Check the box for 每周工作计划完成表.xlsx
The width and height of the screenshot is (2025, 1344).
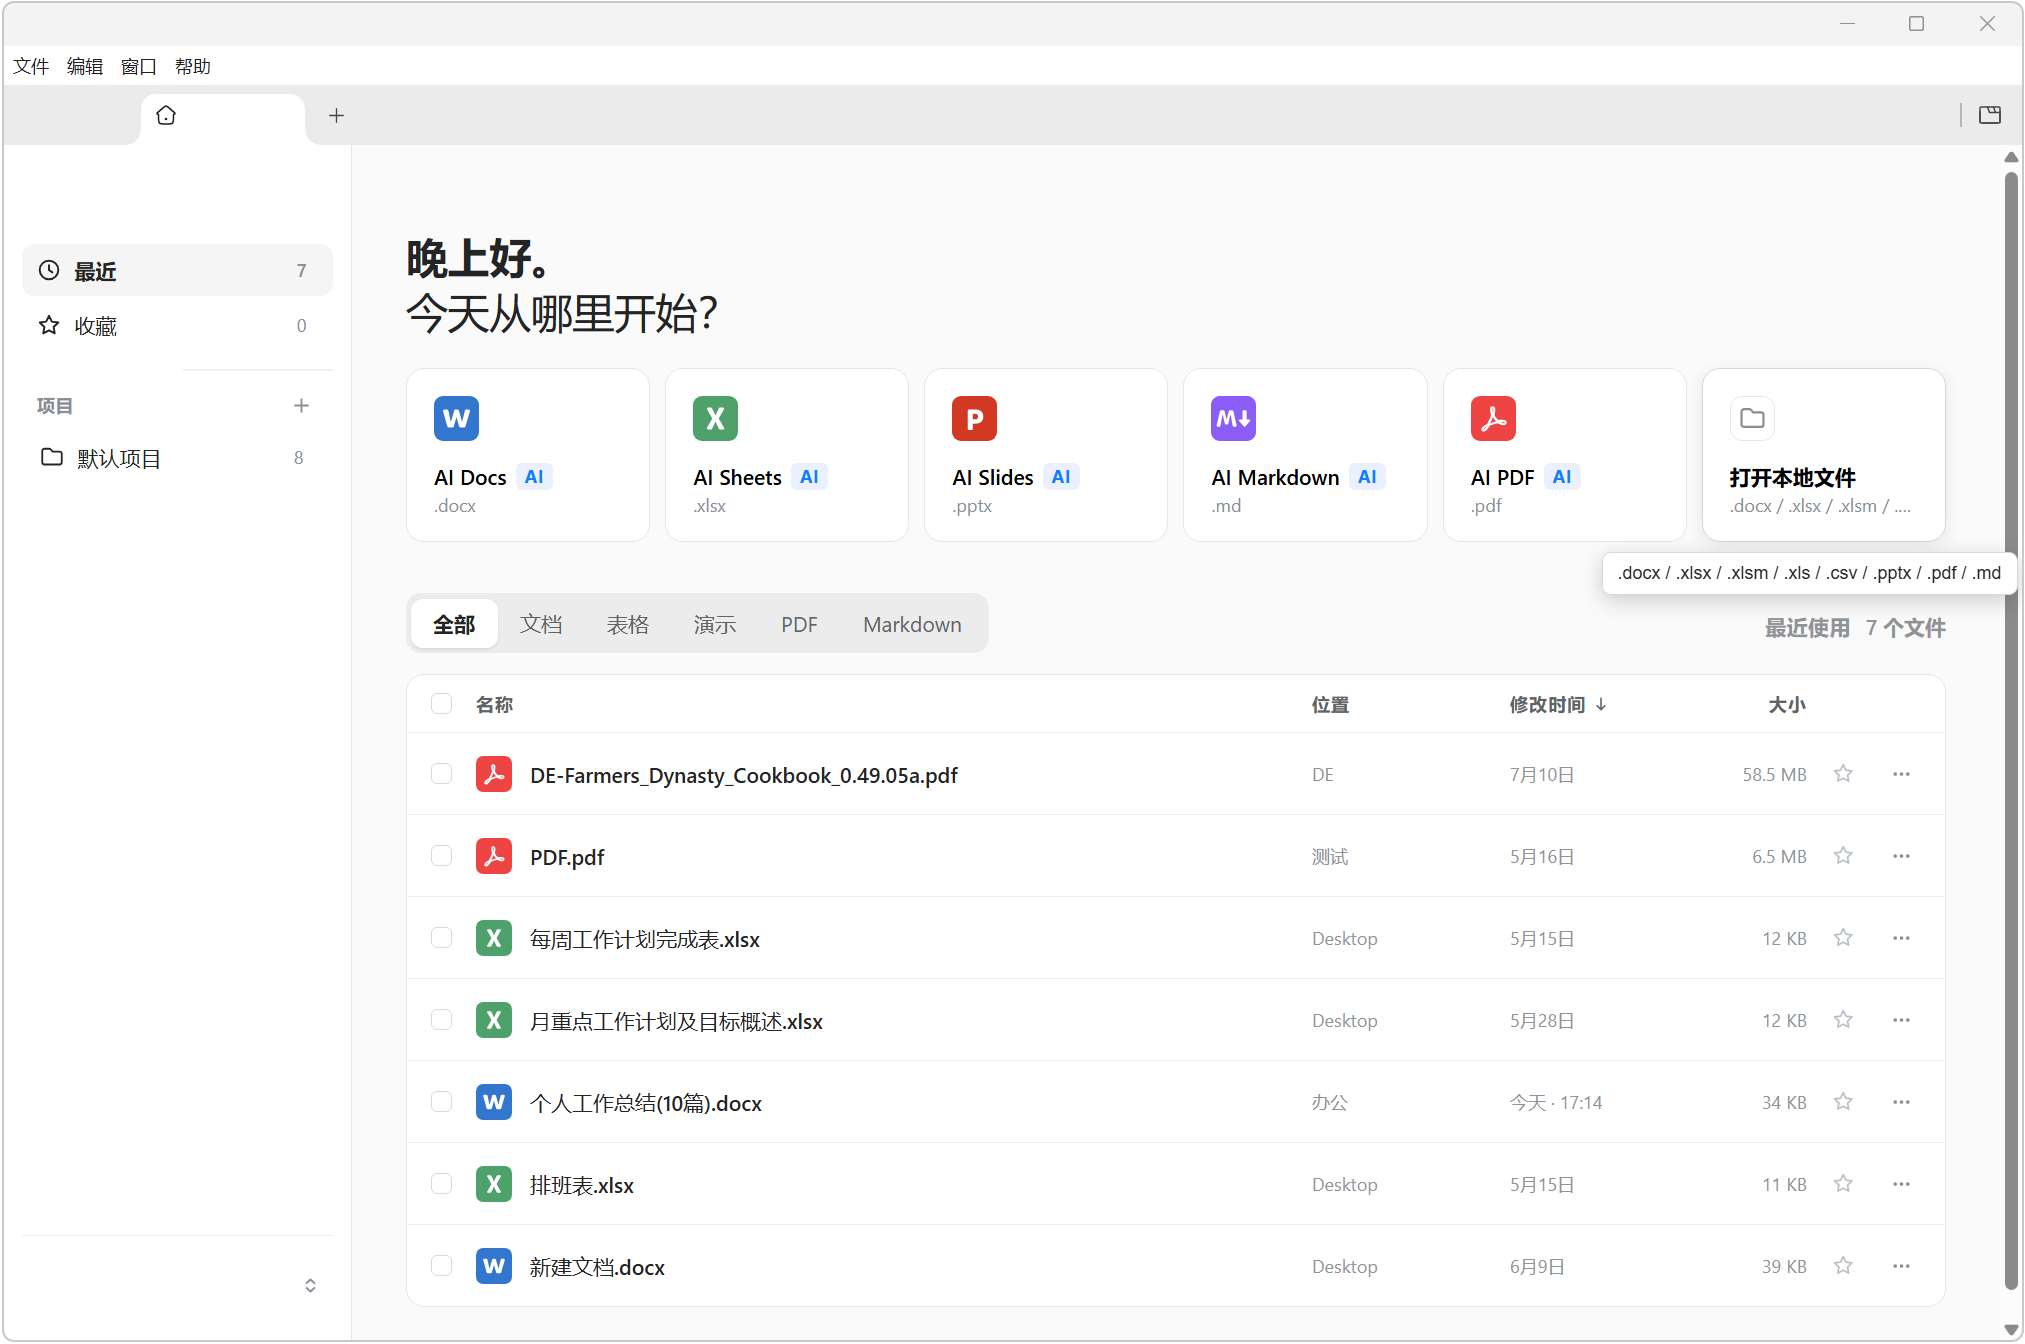click(441, 938)
